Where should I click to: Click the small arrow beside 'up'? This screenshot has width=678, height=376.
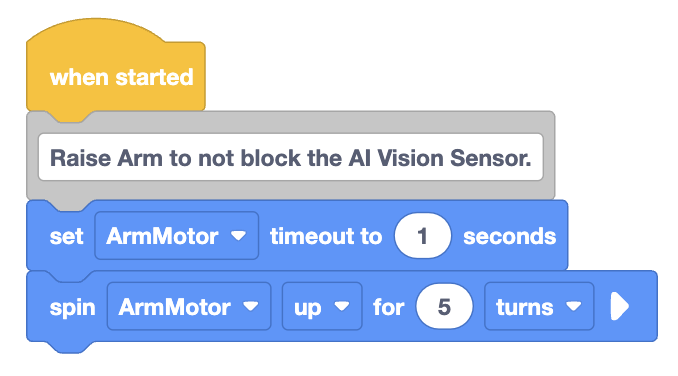[x=342, y=306]
